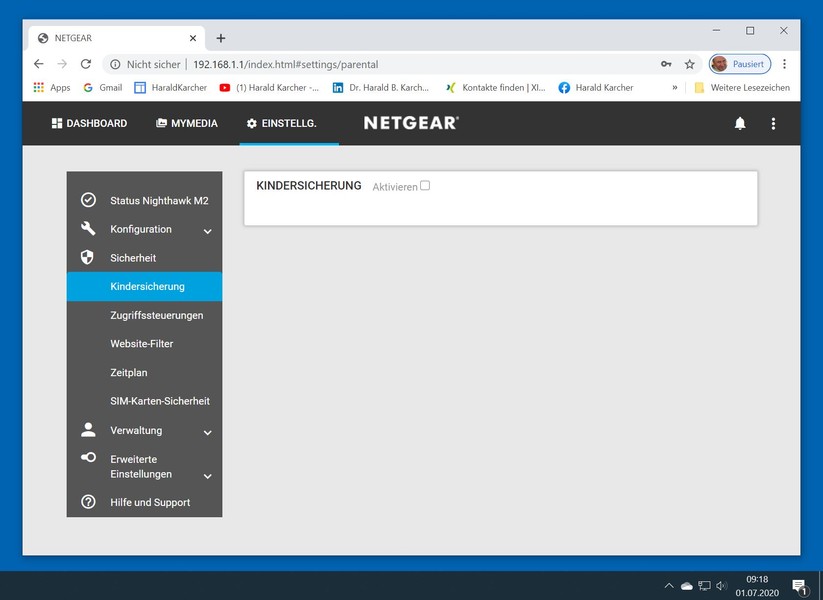Click the Hilfe und Support question icon
Screen dimensions: 823x600
pyautogui.click(x=88, y=502)
